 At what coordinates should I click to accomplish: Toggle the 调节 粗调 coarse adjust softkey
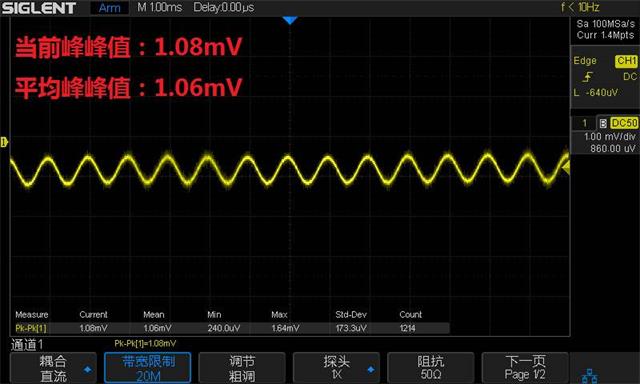point(242,368)
